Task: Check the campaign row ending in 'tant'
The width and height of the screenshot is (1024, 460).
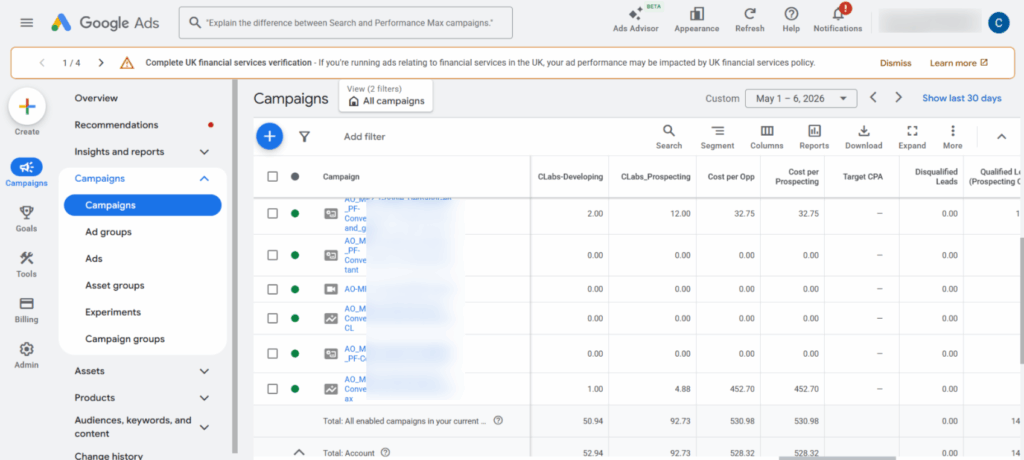Action: pos(272,255)
